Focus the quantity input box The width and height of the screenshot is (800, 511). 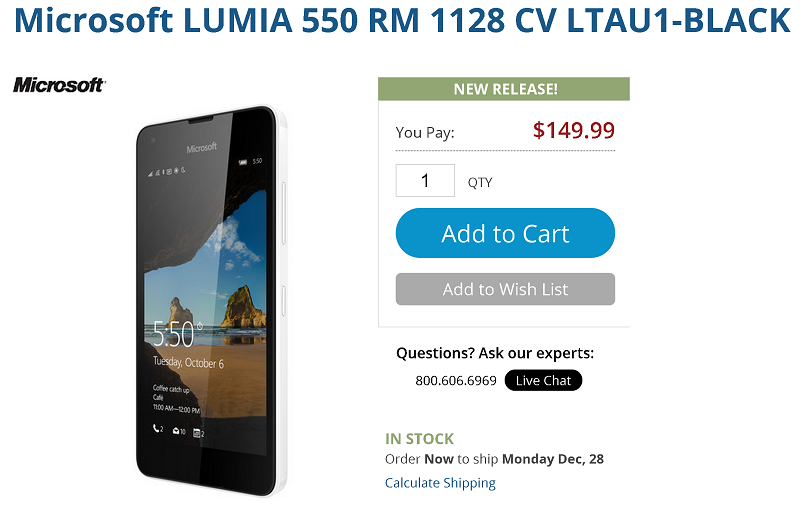coord(425,181)
